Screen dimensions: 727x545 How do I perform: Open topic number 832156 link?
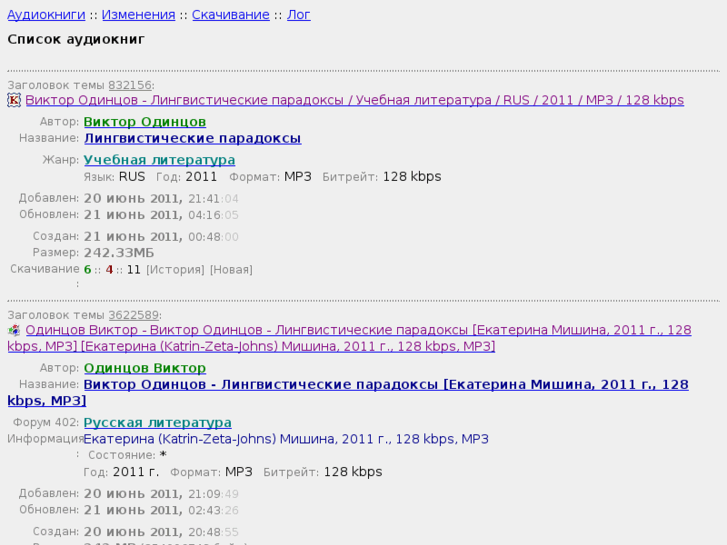click(130, 85)
